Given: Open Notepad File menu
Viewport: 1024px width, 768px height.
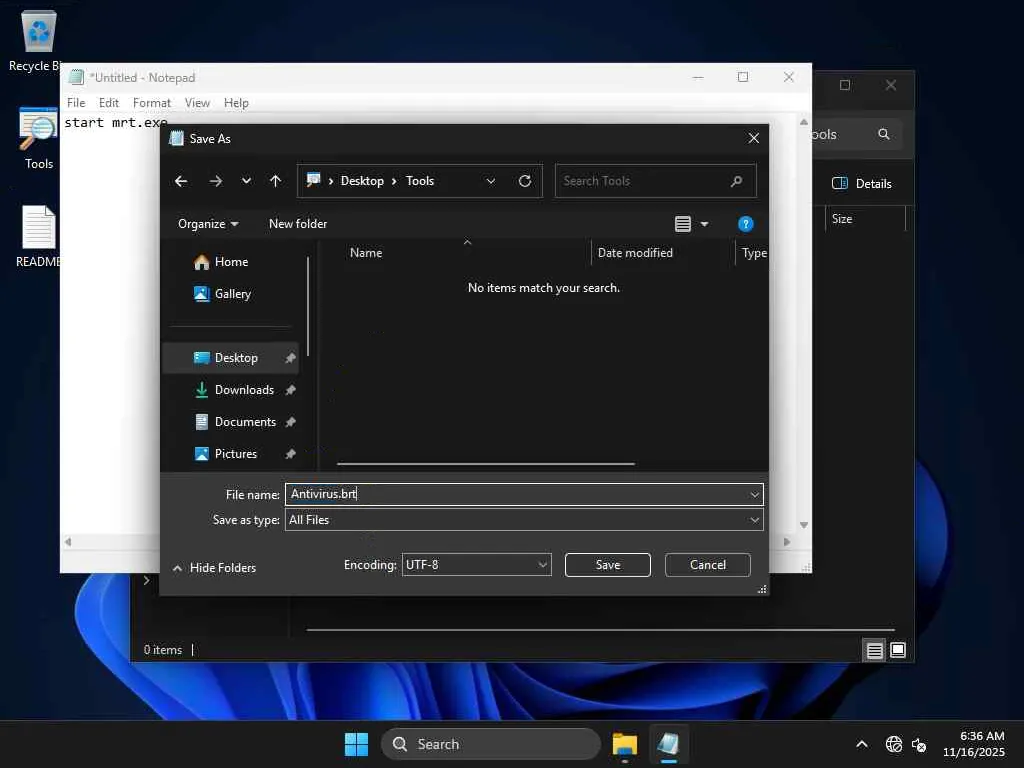Looking at the screenshot, I should point(76,103).
